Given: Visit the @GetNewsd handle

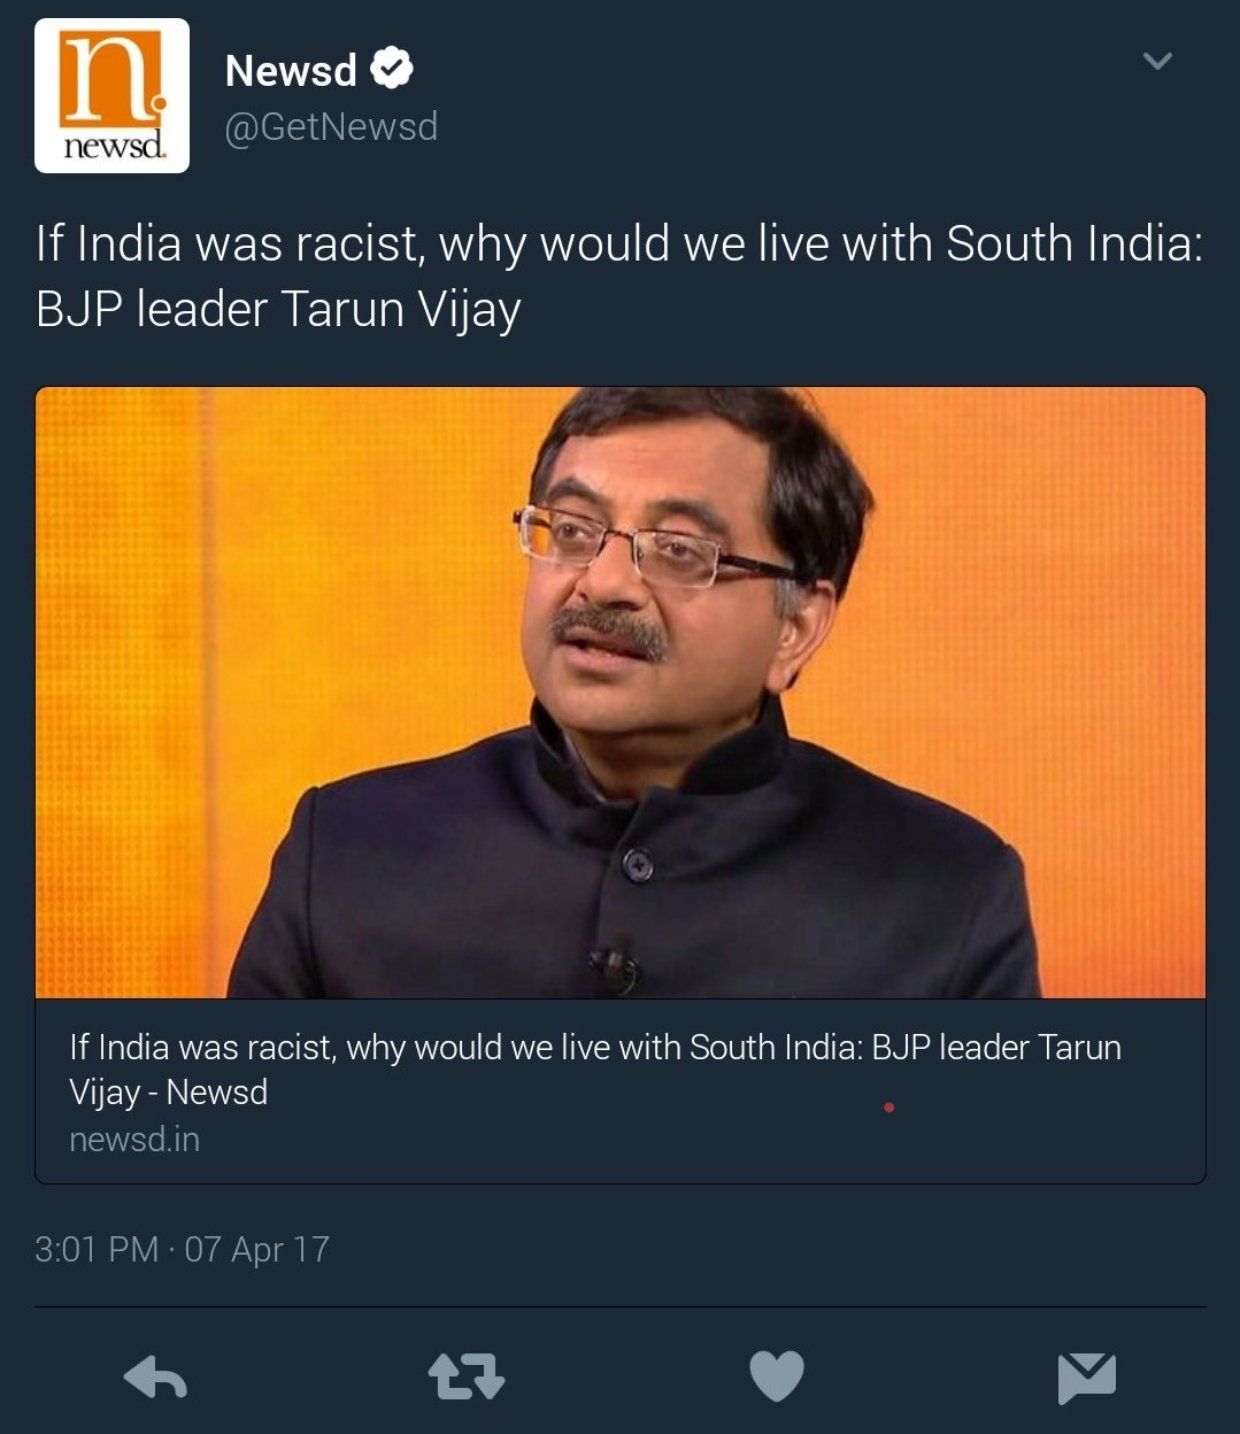Looking at the screenshot, I should click(331, 127).
